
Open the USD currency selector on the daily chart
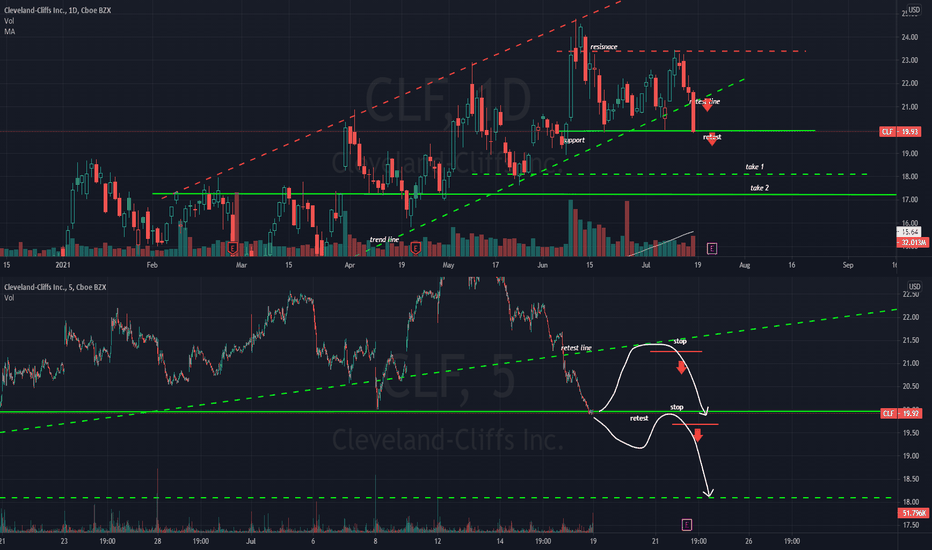[914, 10]
